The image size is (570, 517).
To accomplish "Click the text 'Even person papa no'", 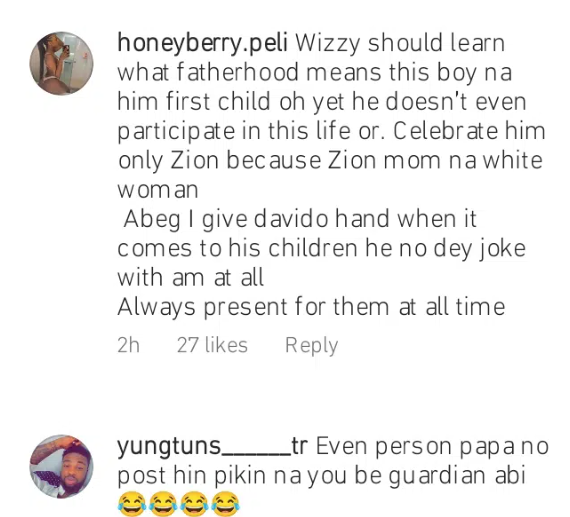I will pos(432,447).
